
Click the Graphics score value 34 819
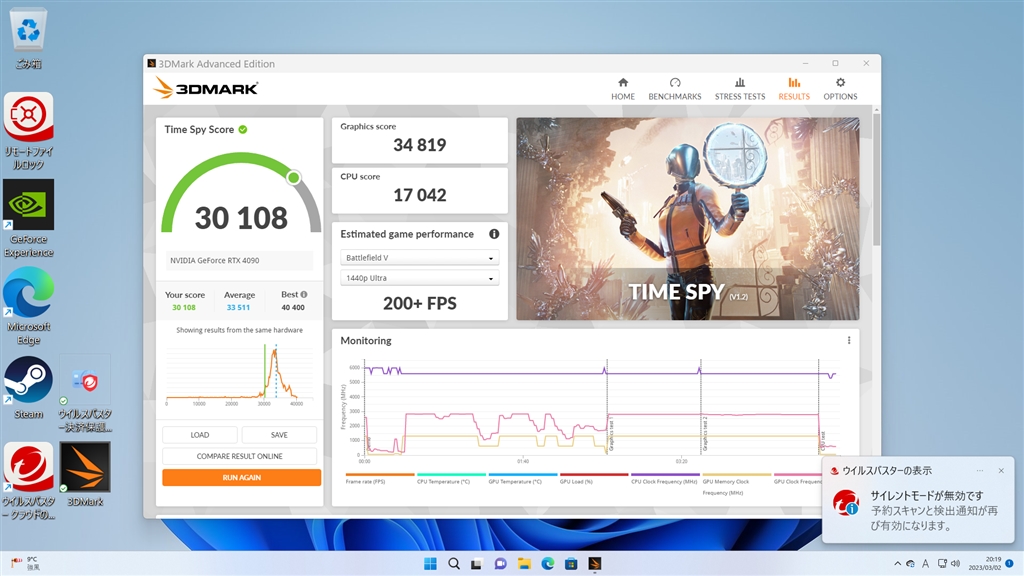pos(419,145)
